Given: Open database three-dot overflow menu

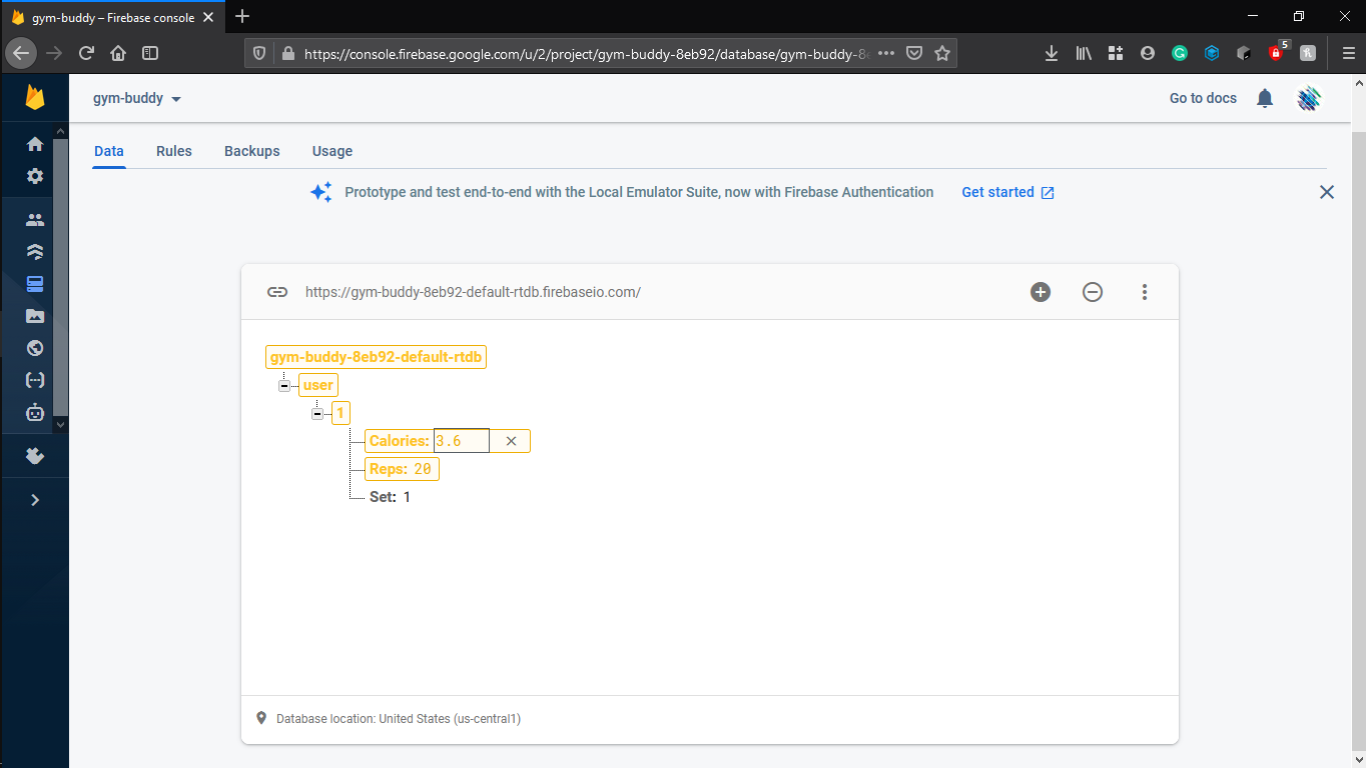Looking at the screenshot, I should click(x=1145, y=292).
